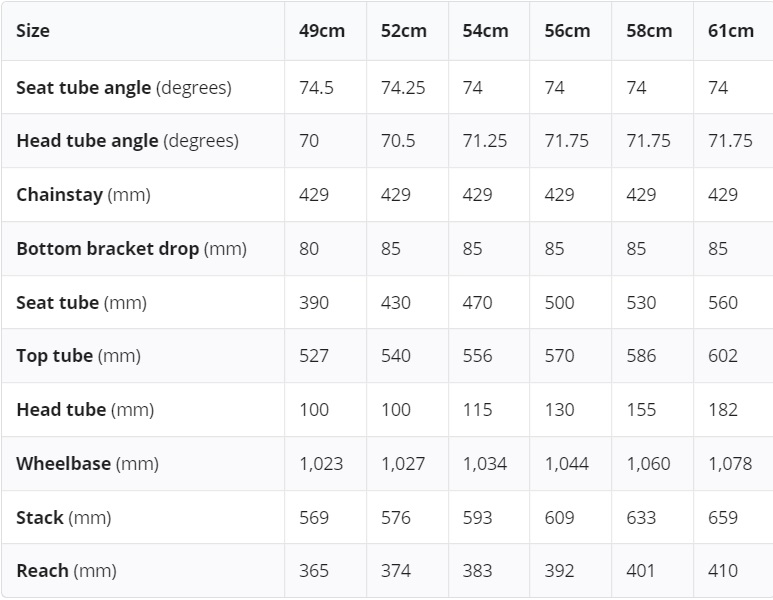
Task: Click the 49cm size column header
Action: click(x=321, y=31)
